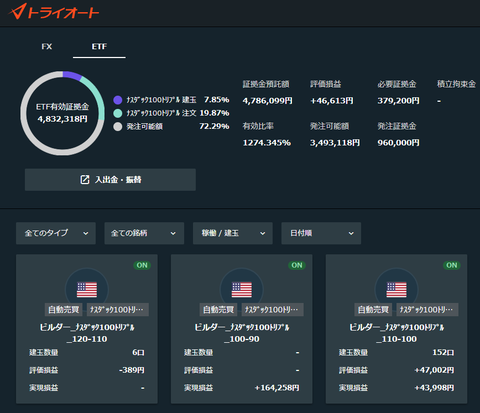Click ナスダック100トリ… tag on the 110-100 card

[427, 310]
